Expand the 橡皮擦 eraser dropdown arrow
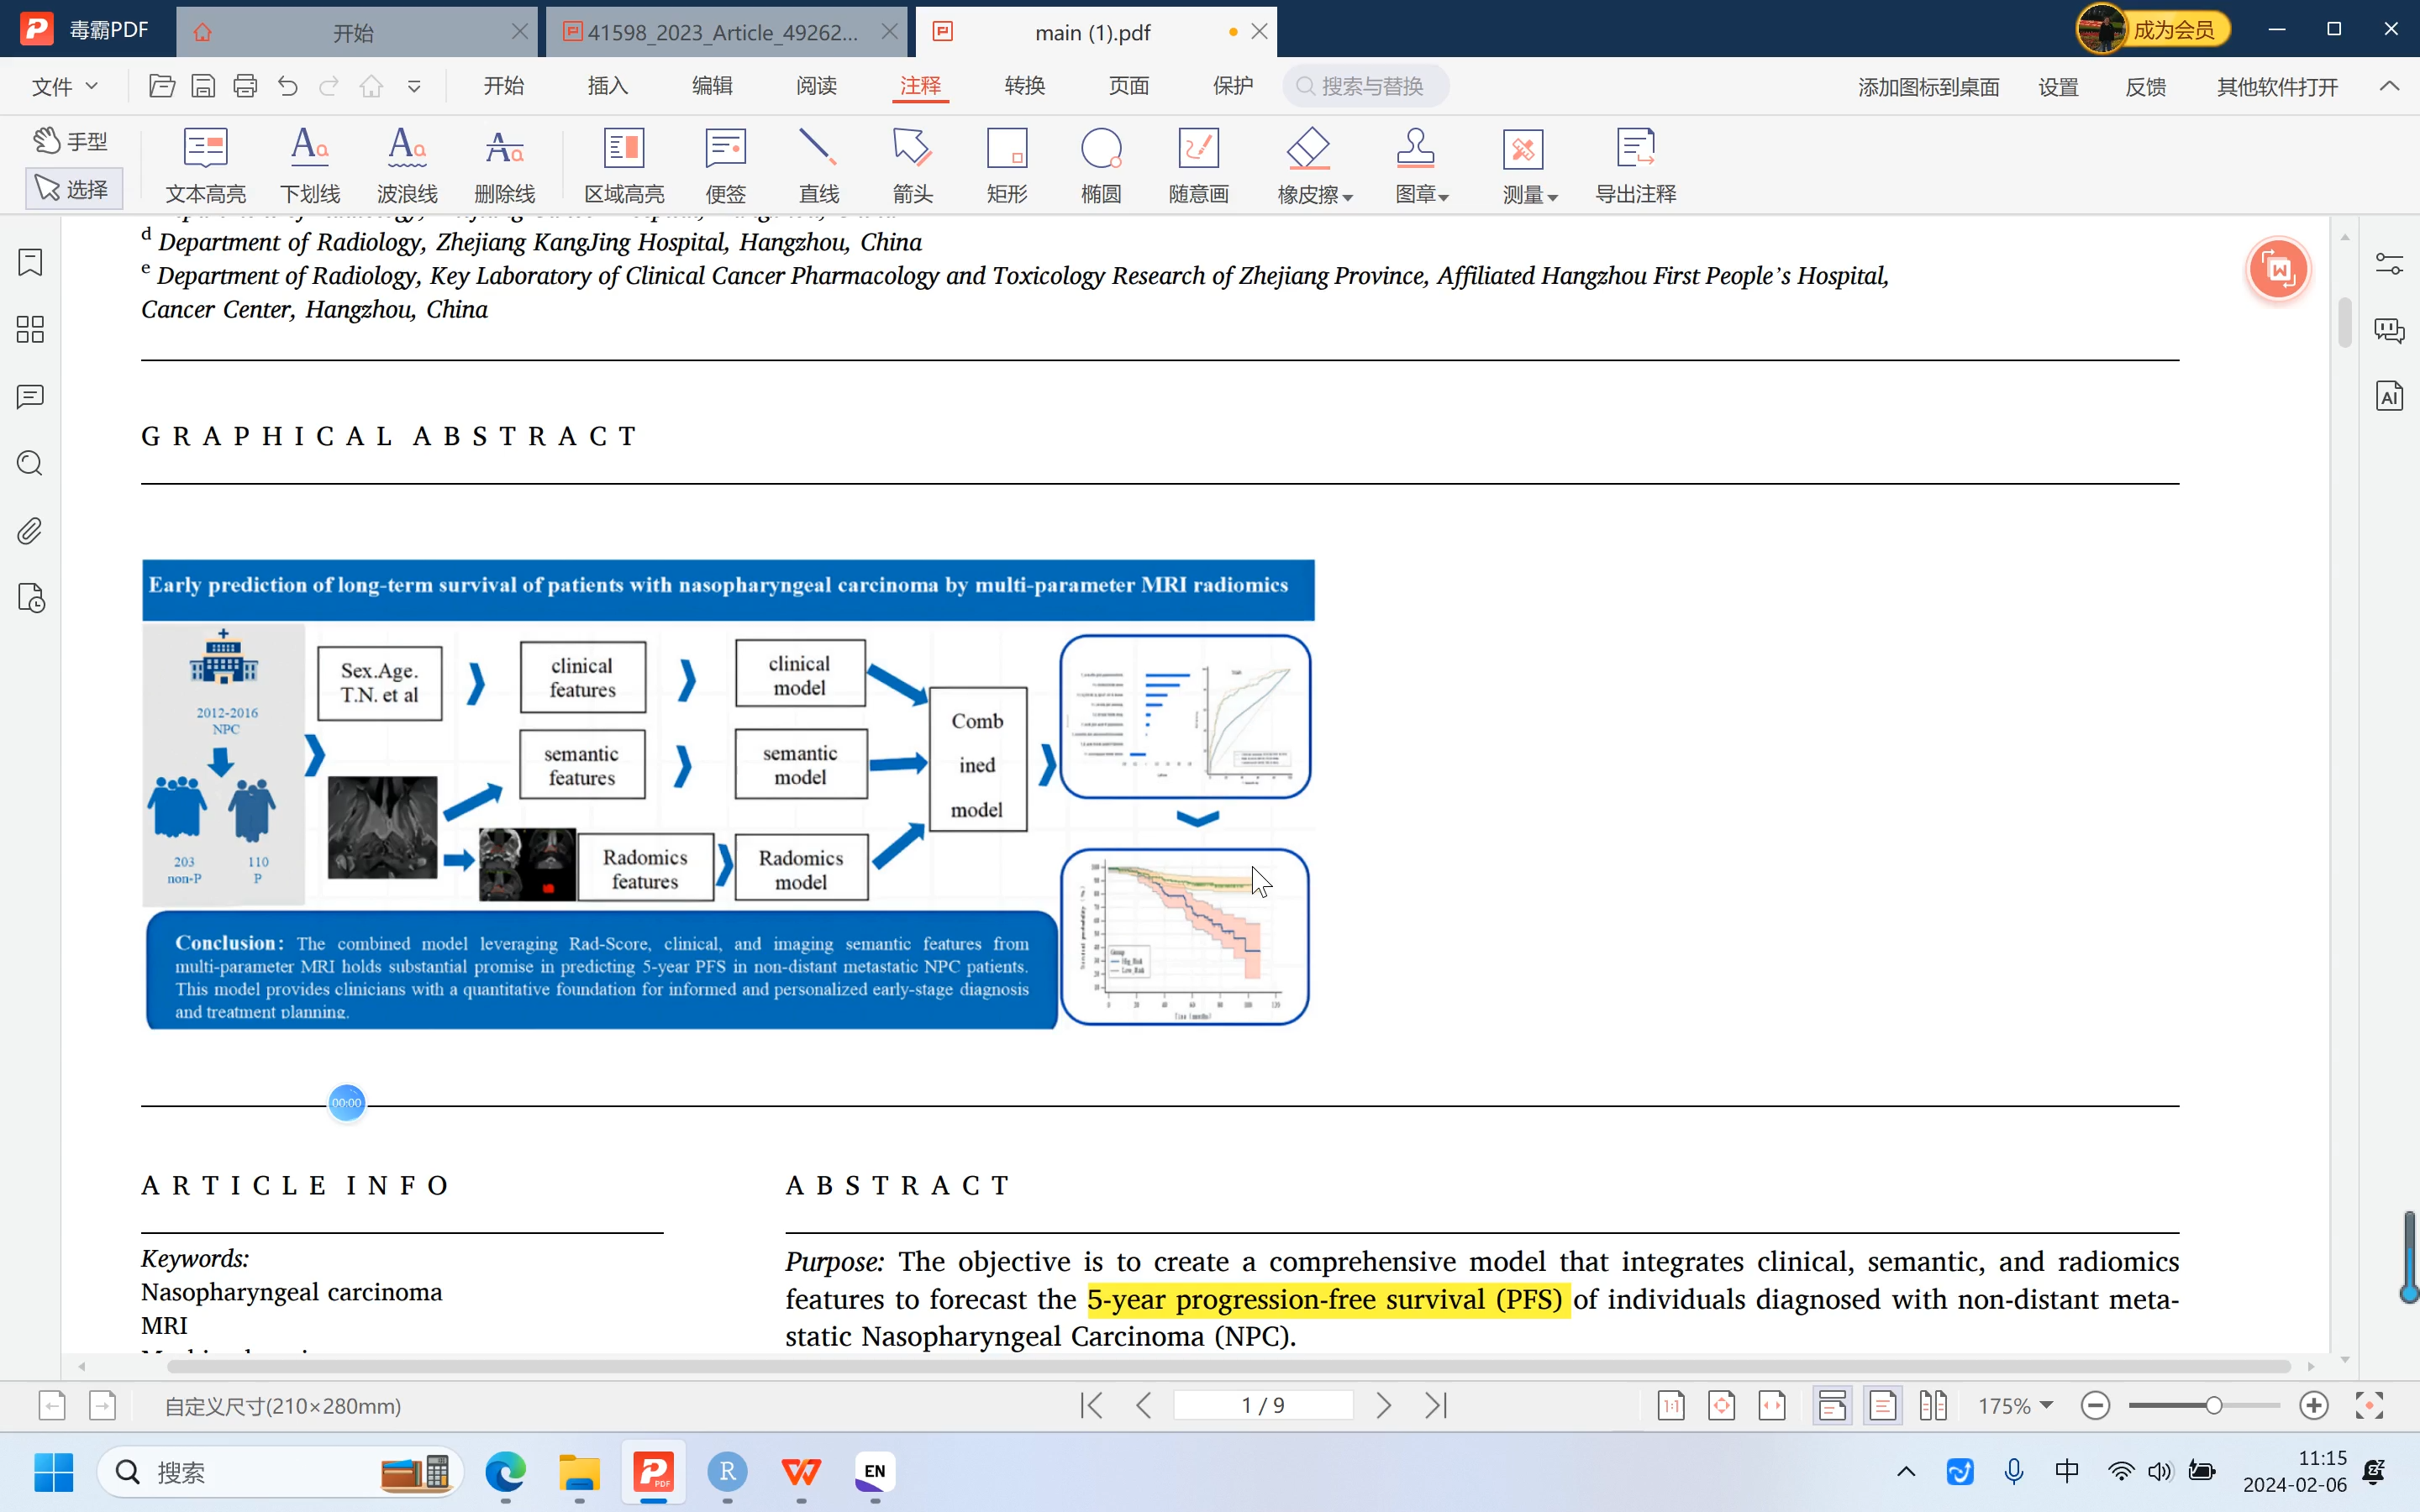Screen dimensions: 2420x1512 click(1348, 197)
